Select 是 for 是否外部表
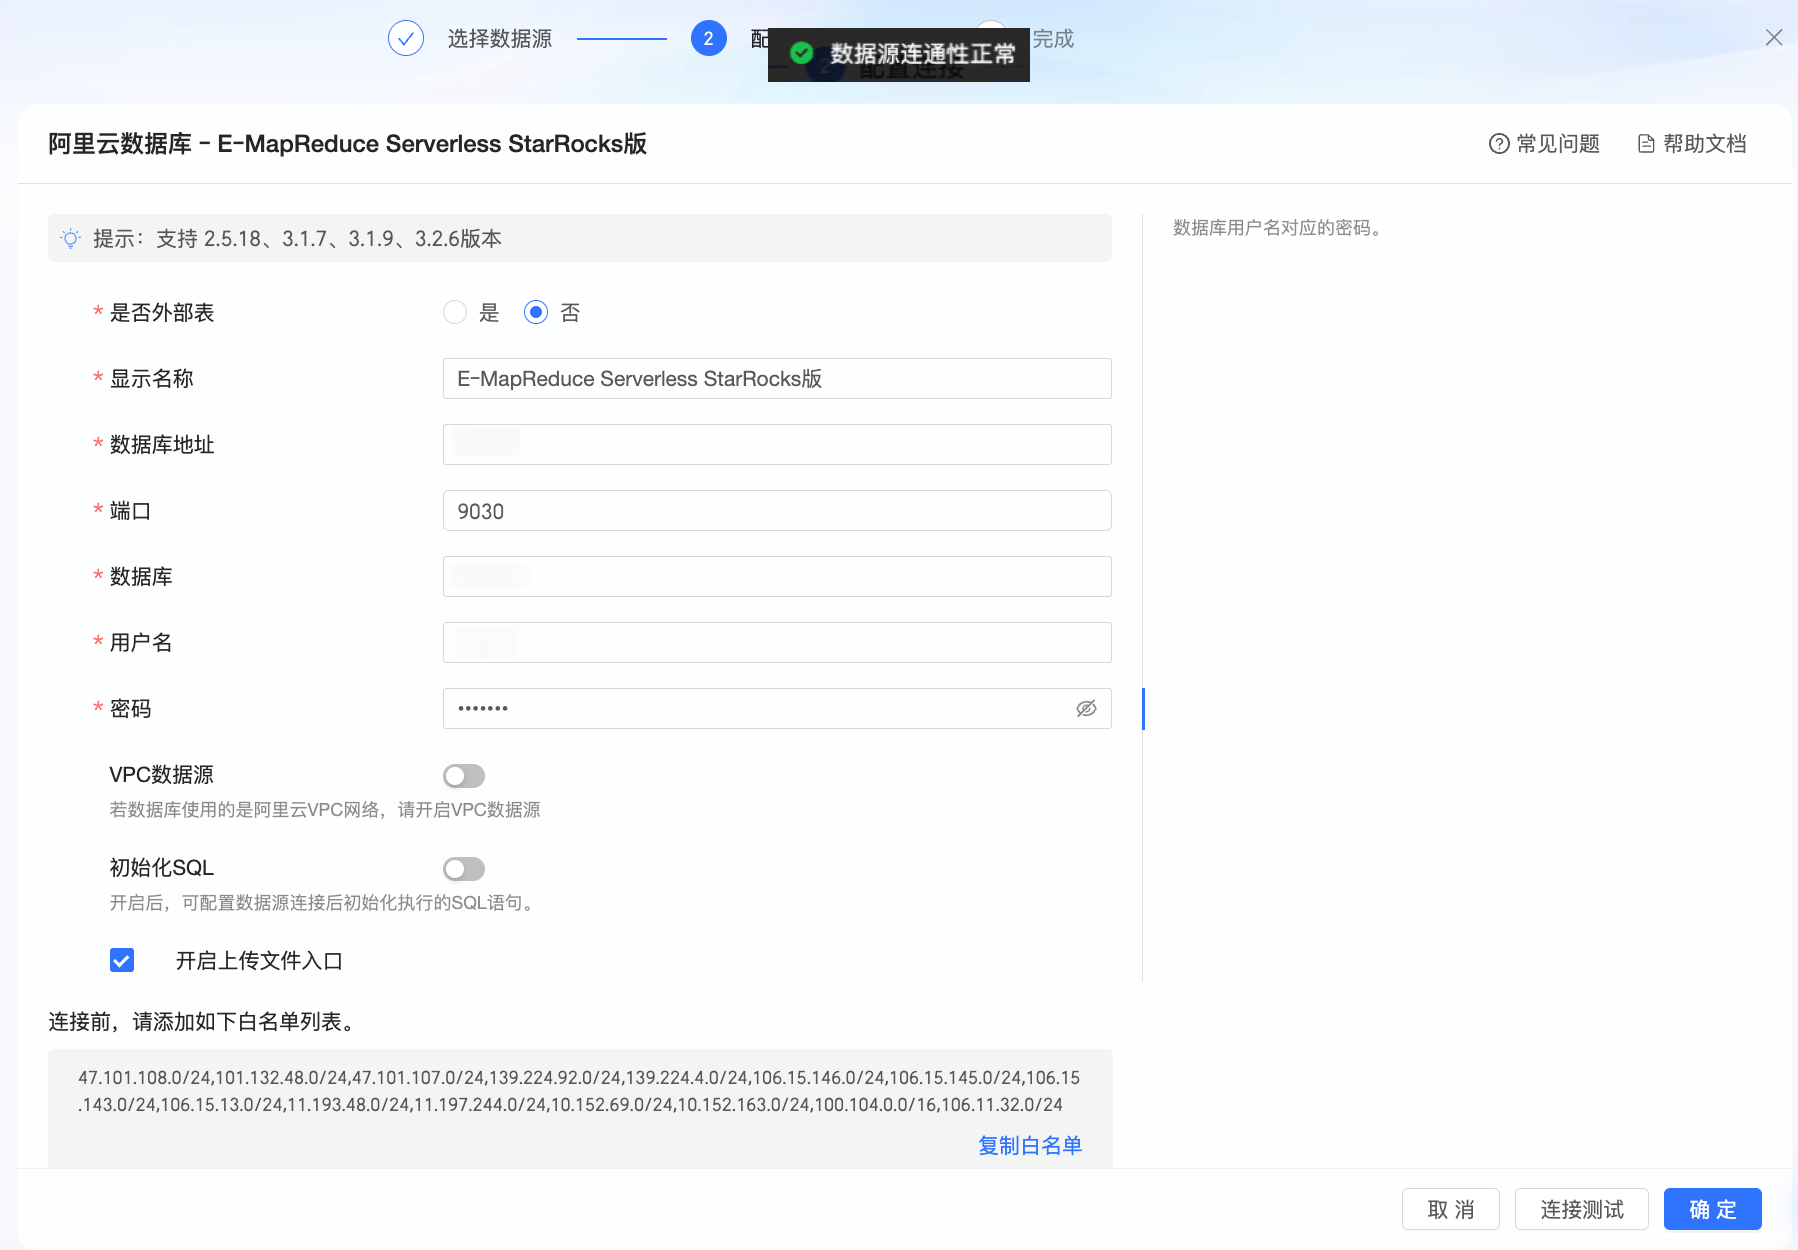The height and width of the screenshot is (1250, 1798). coord(455,312)
